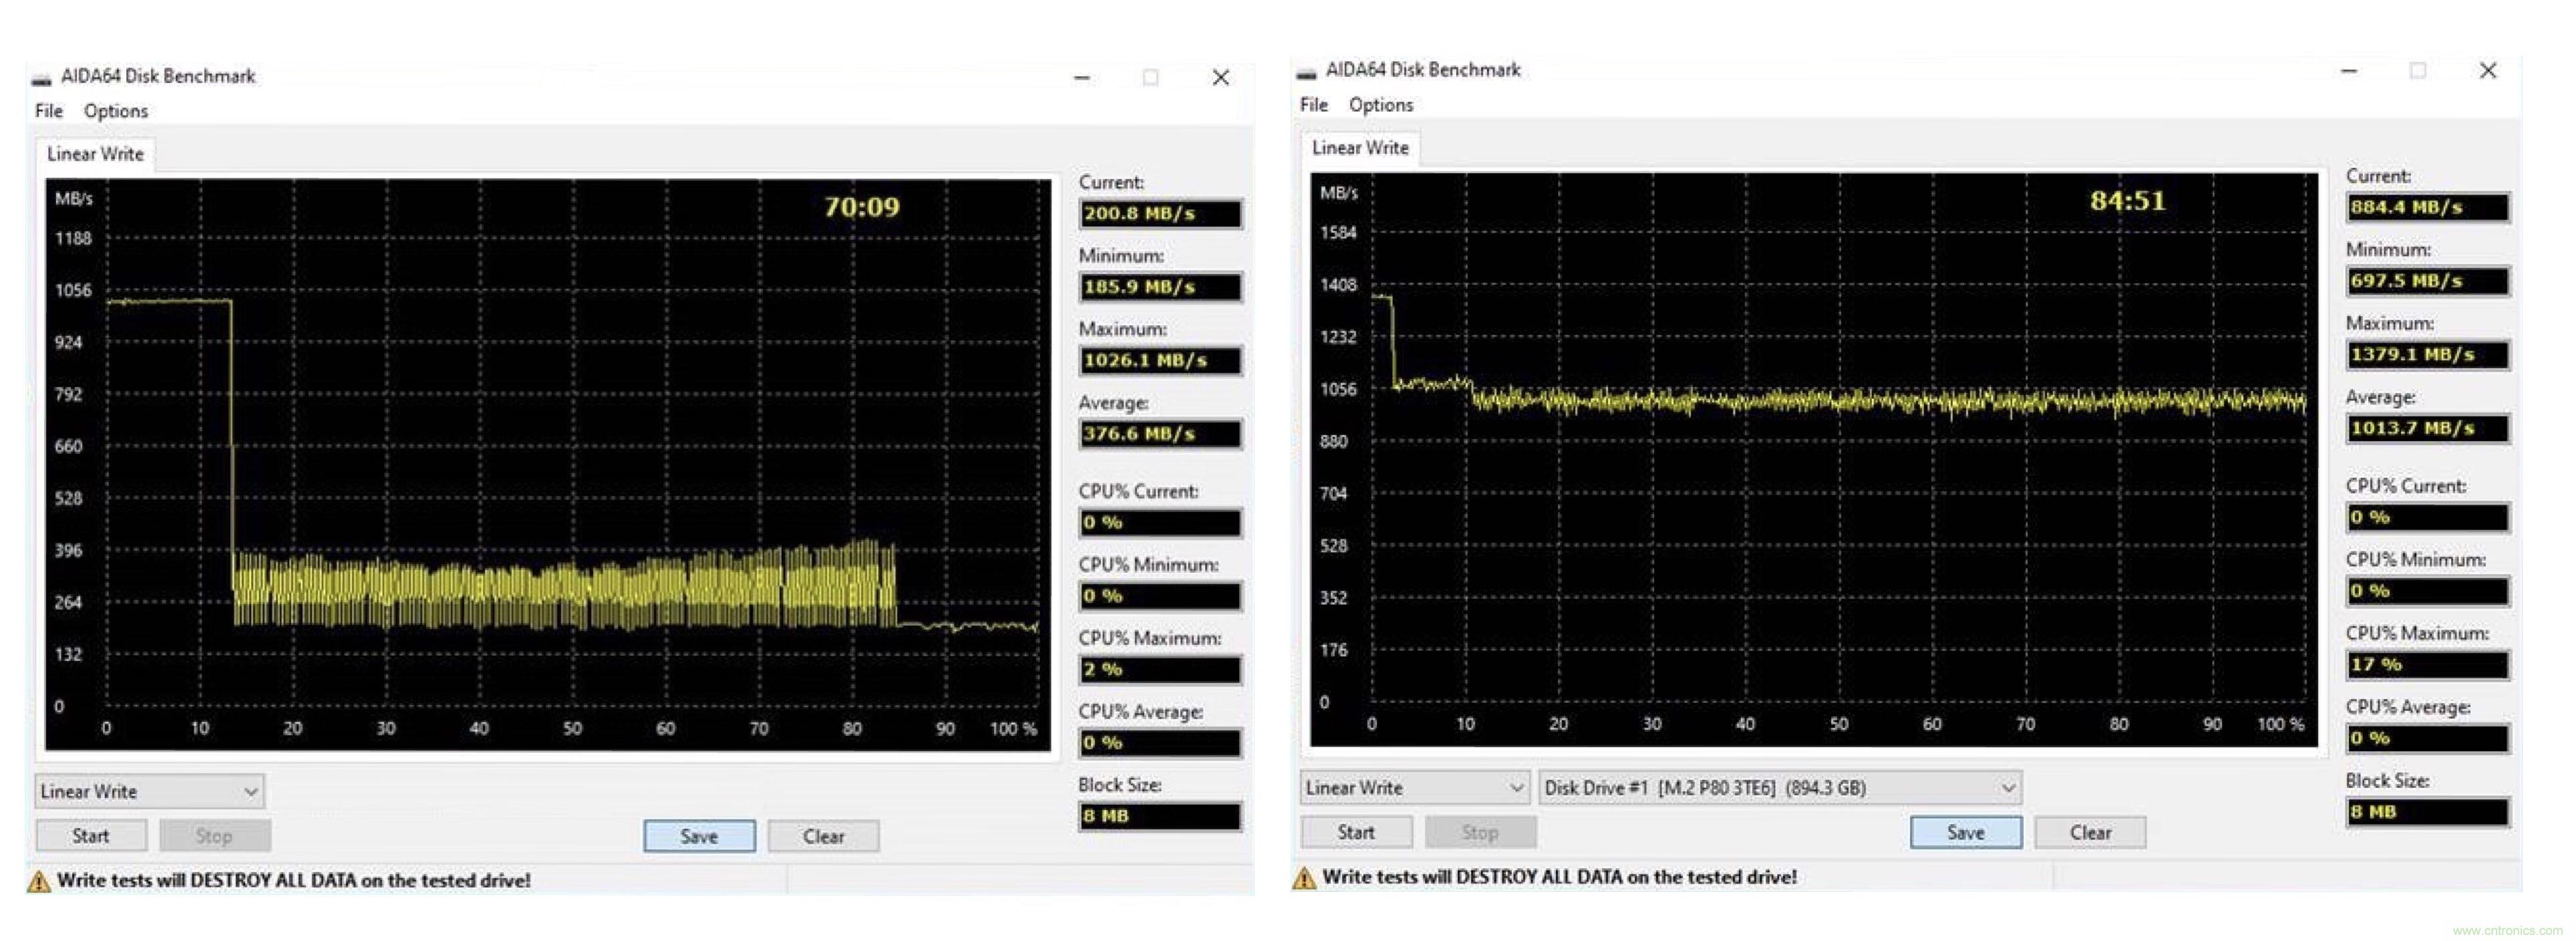Click Current value 200.8 MB/s field
2576x941 pixels.
(1160, 214)
